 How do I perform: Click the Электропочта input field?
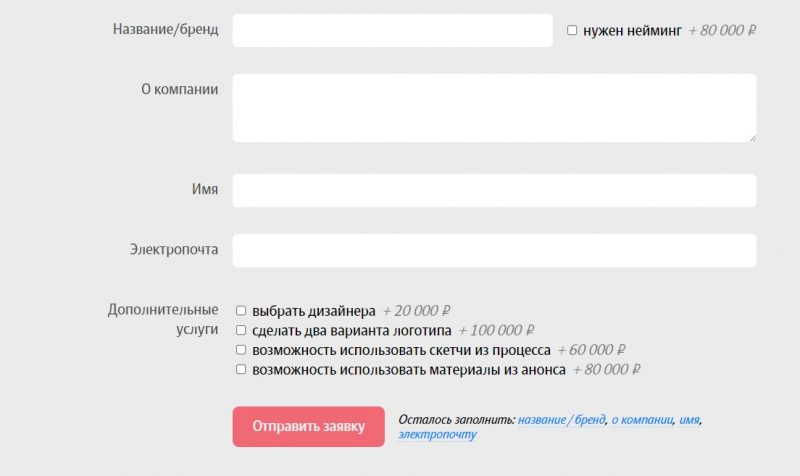pyautogui.click(x=494, y=250)
